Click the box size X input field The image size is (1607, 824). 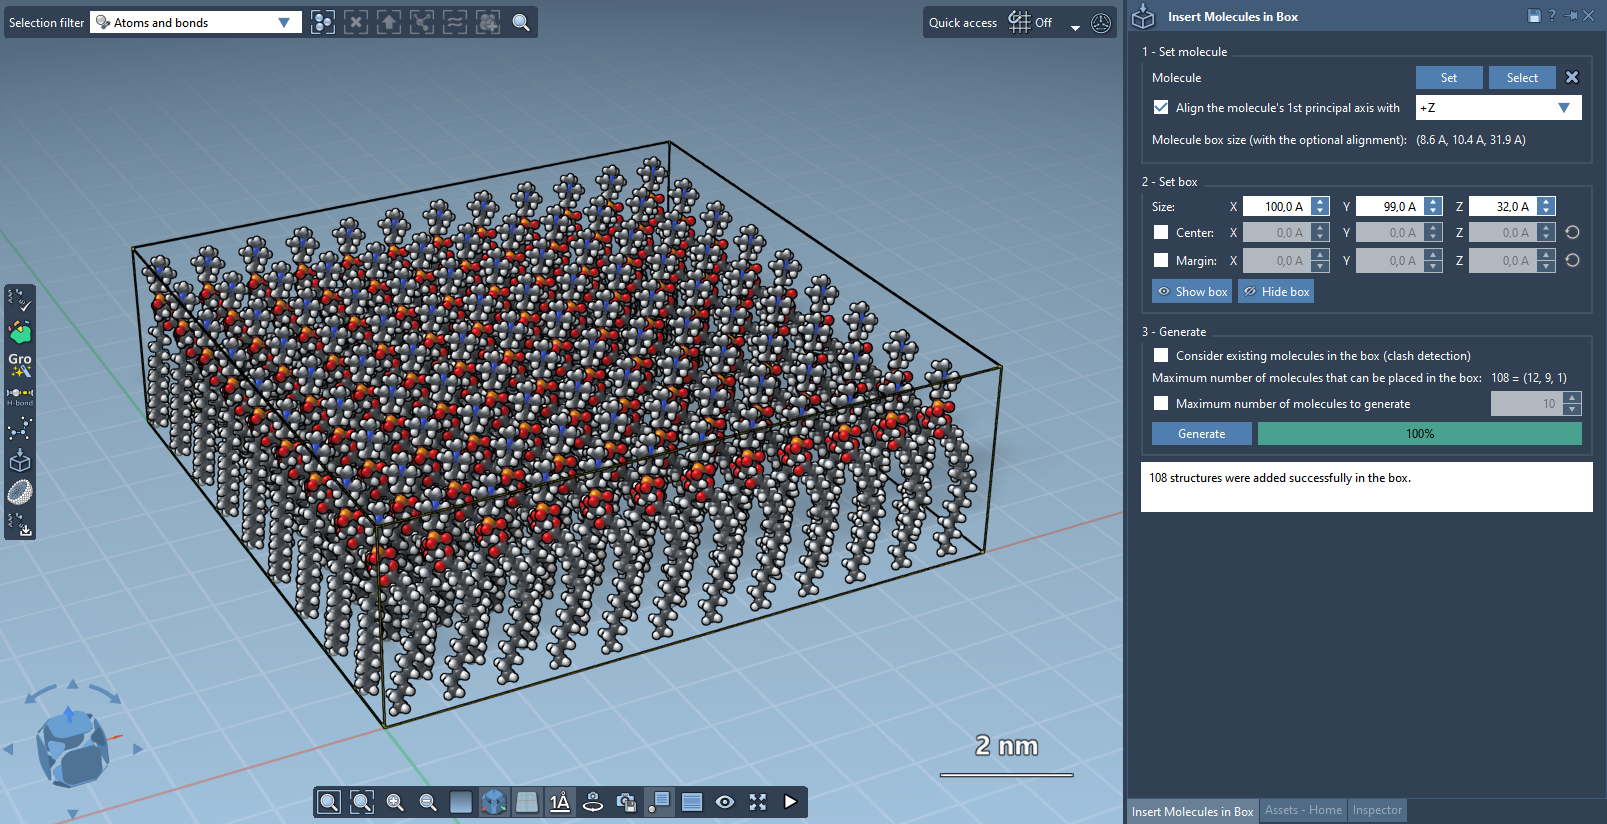click(x=1276, y=207)
